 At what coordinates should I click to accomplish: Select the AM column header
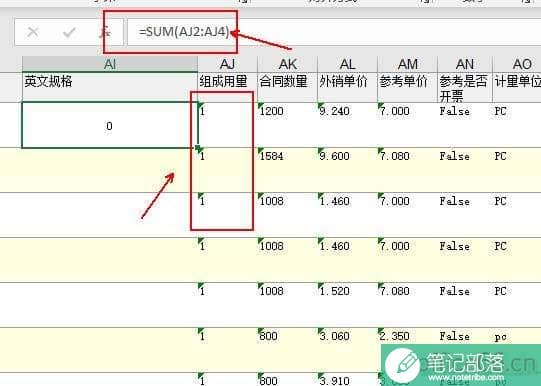click(407, 64)
